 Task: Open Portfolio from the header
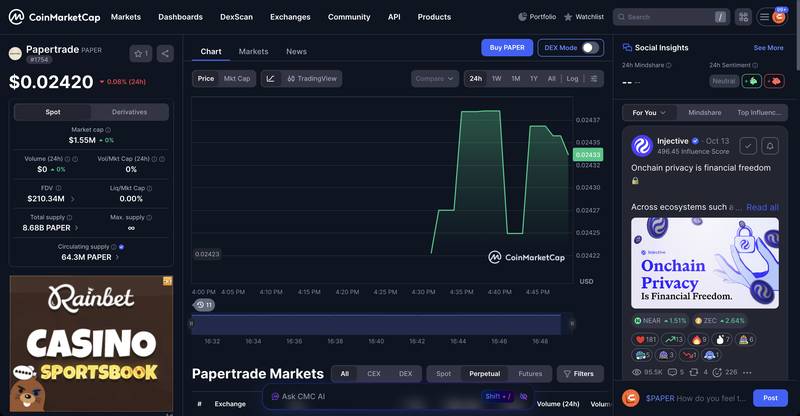click(537, 17)
